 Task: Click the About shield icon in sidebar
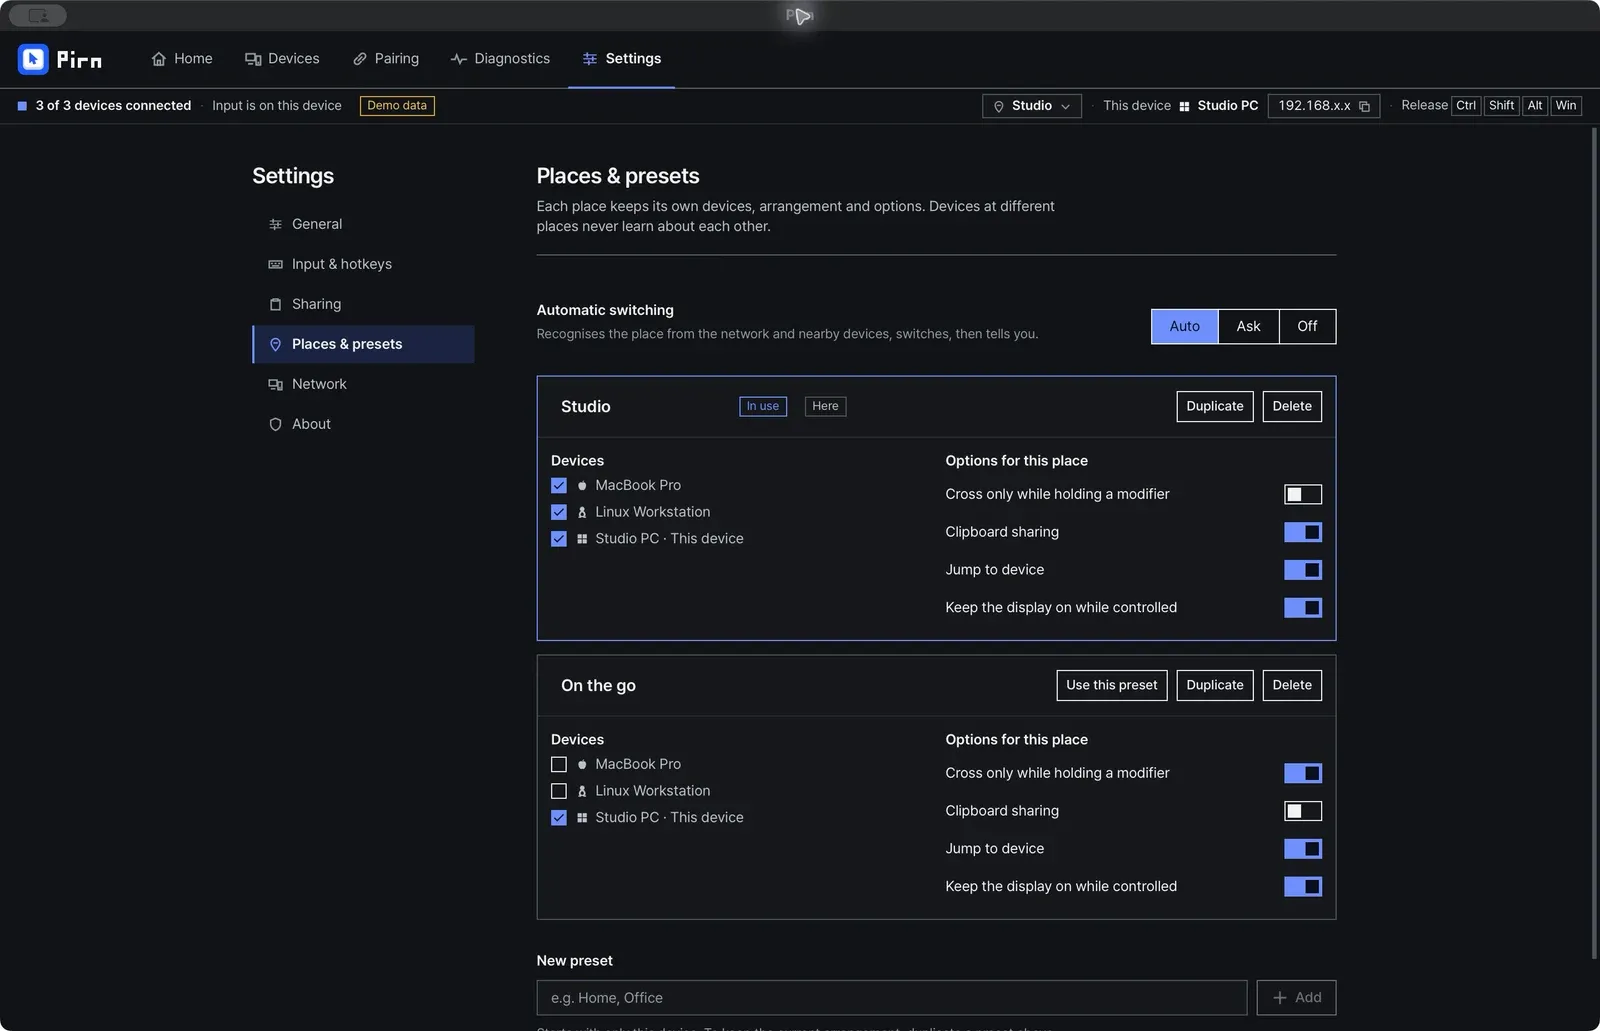click(x=275, y=424)
